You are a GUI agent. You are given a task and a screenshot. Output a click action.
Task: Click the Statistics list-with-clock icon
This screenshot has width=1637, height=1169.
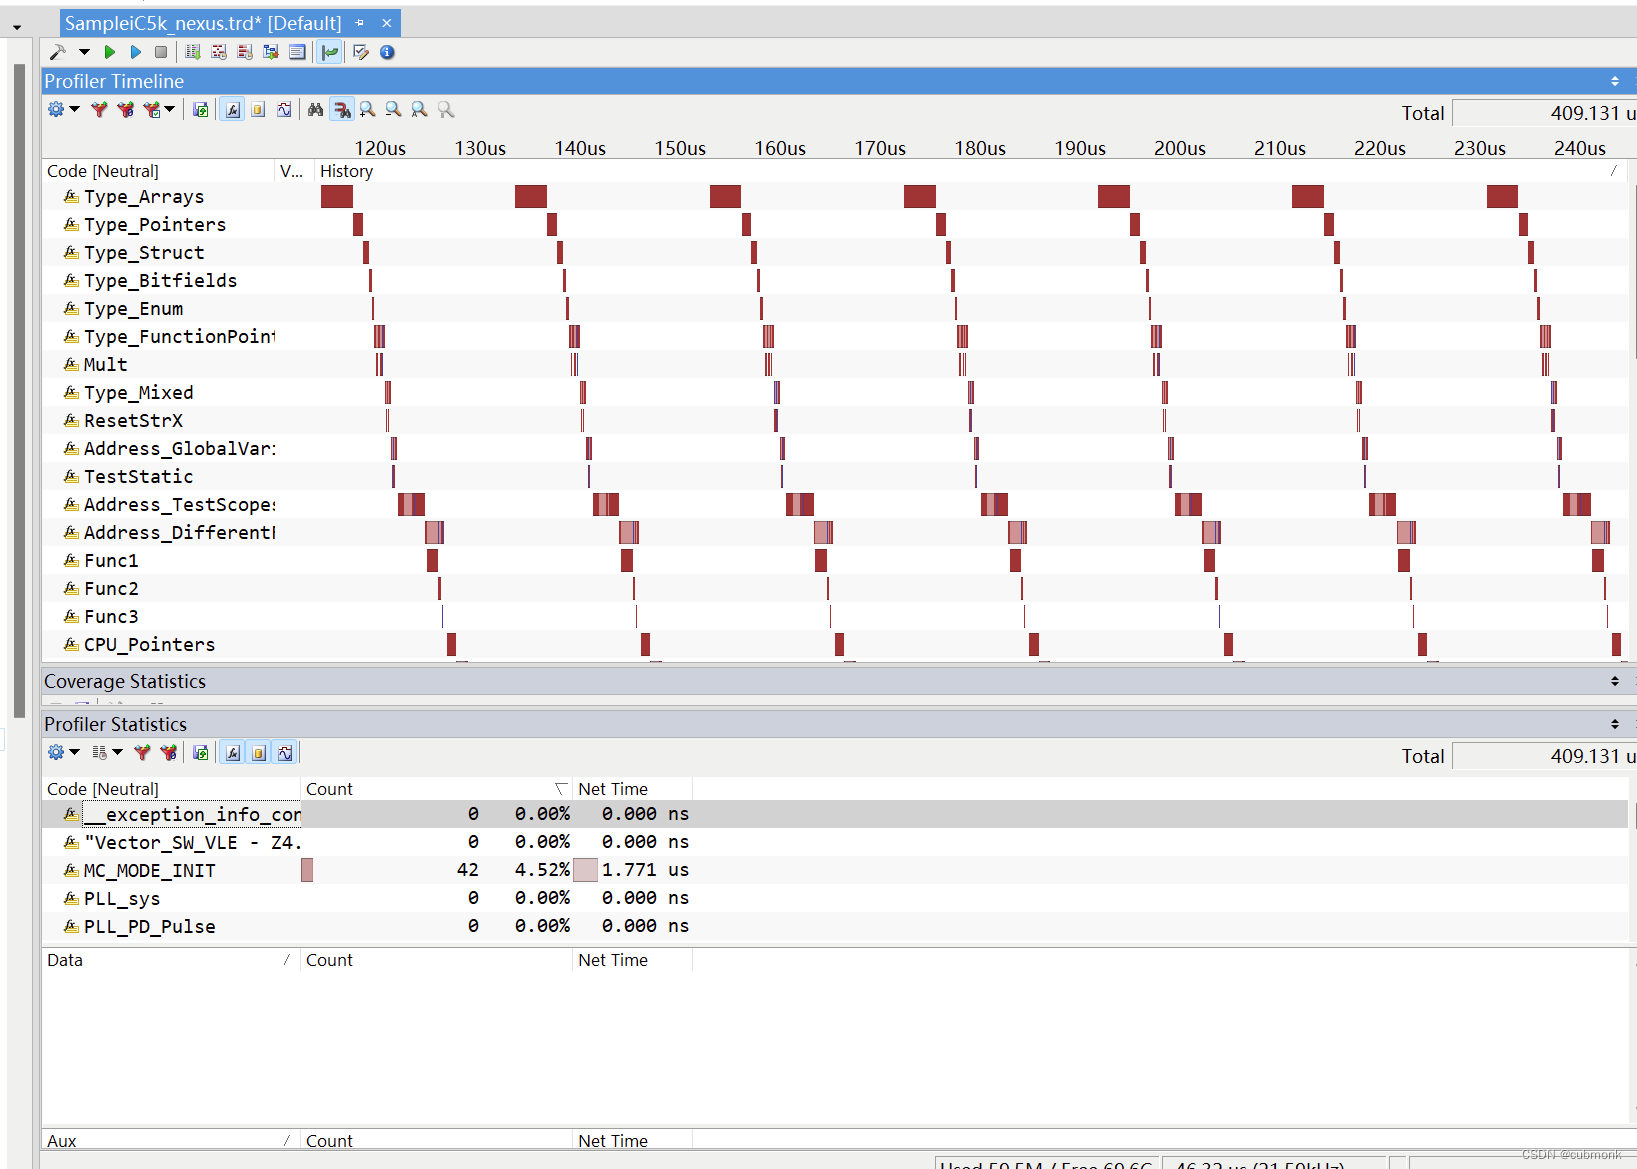coord(99,752)
